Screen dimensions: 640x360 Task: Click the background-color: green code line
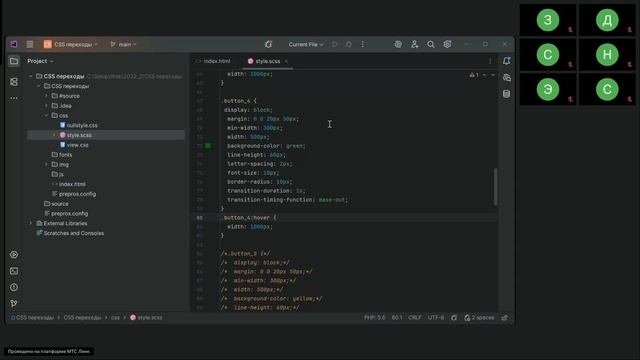pyautogui.click(x=266, y=146)
